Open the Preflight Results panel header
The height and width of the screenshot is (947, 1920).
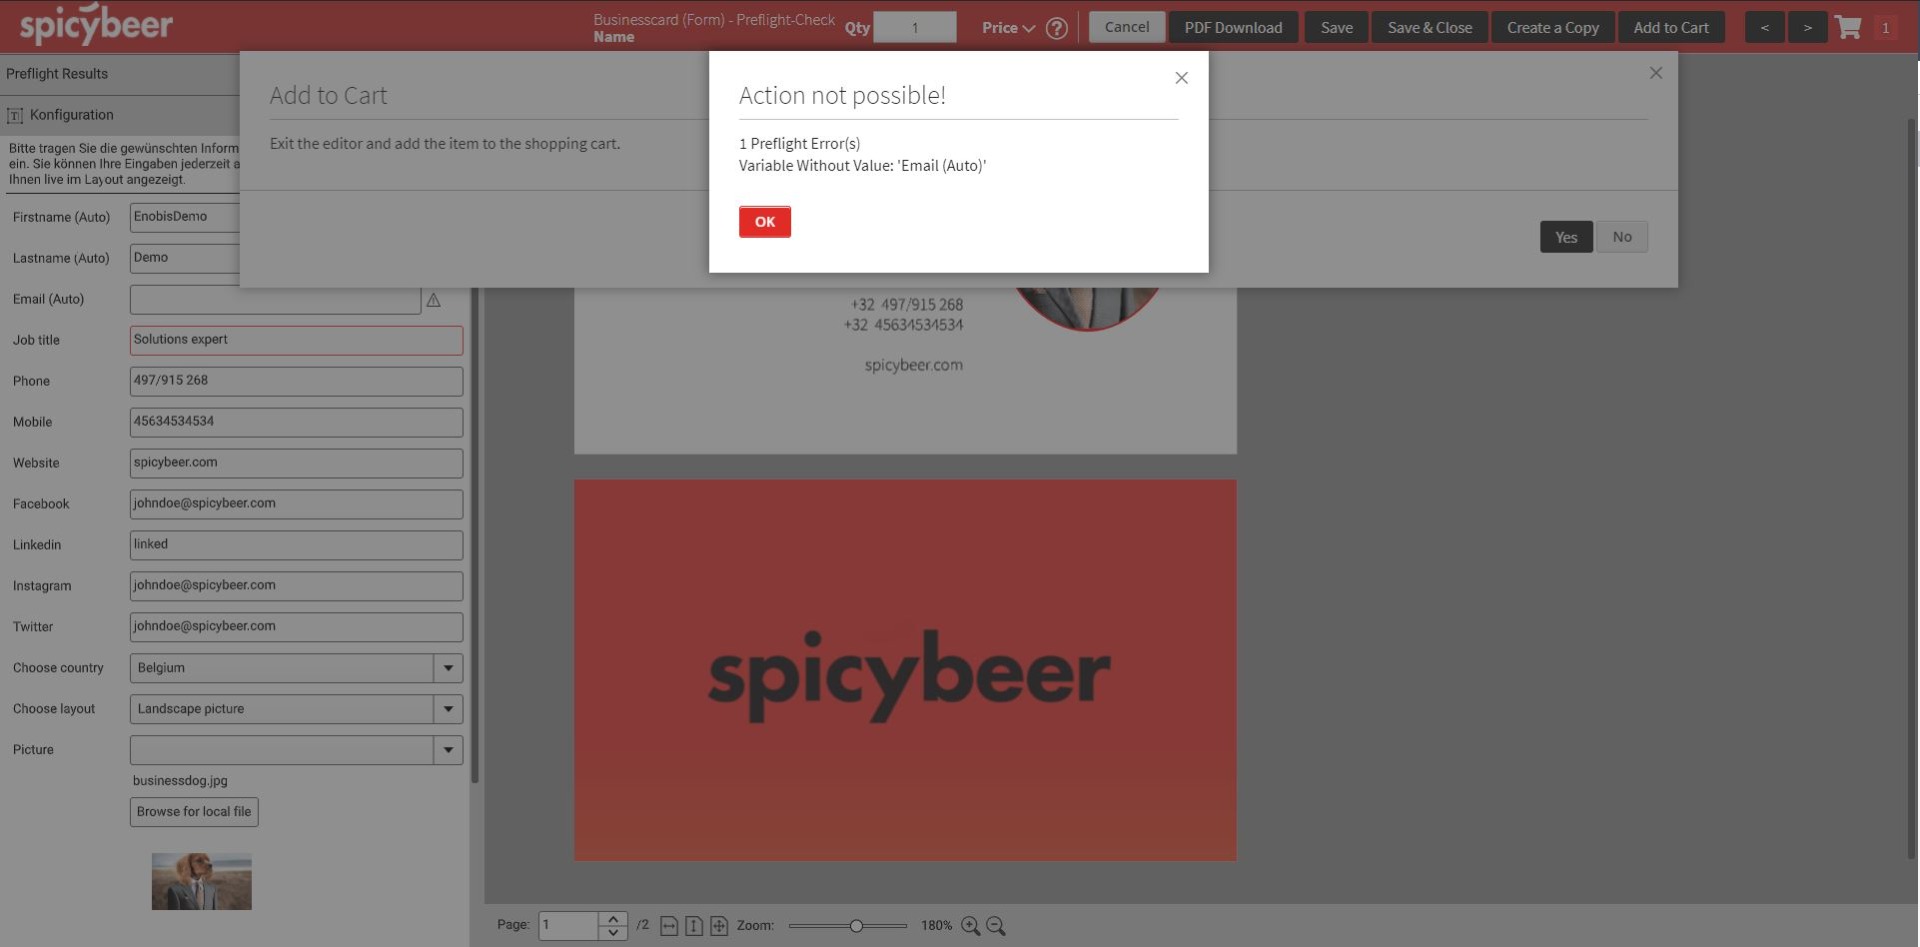120,74
